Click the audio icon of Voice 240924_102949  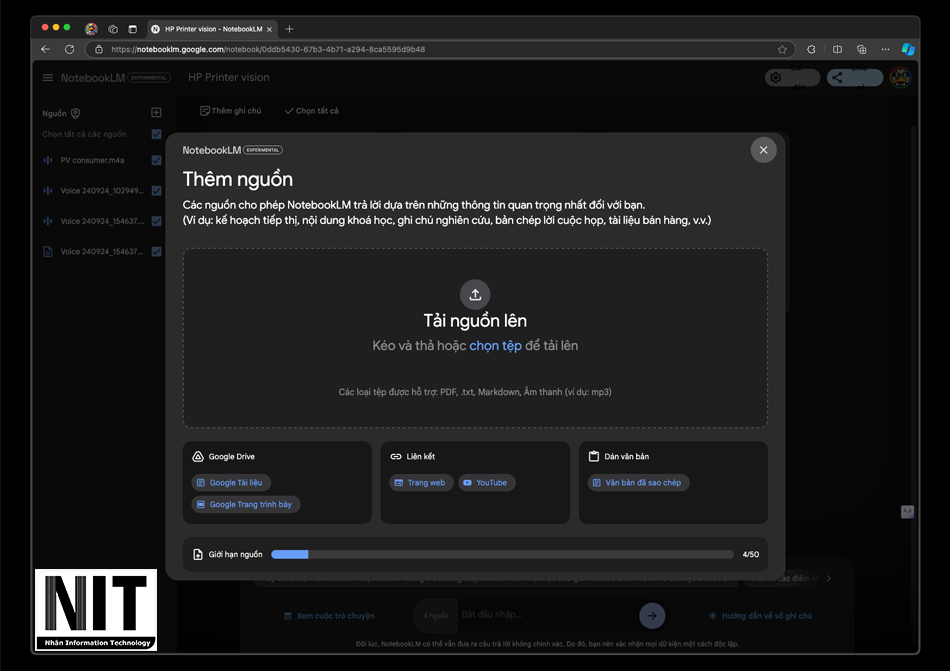pos(48,191)
